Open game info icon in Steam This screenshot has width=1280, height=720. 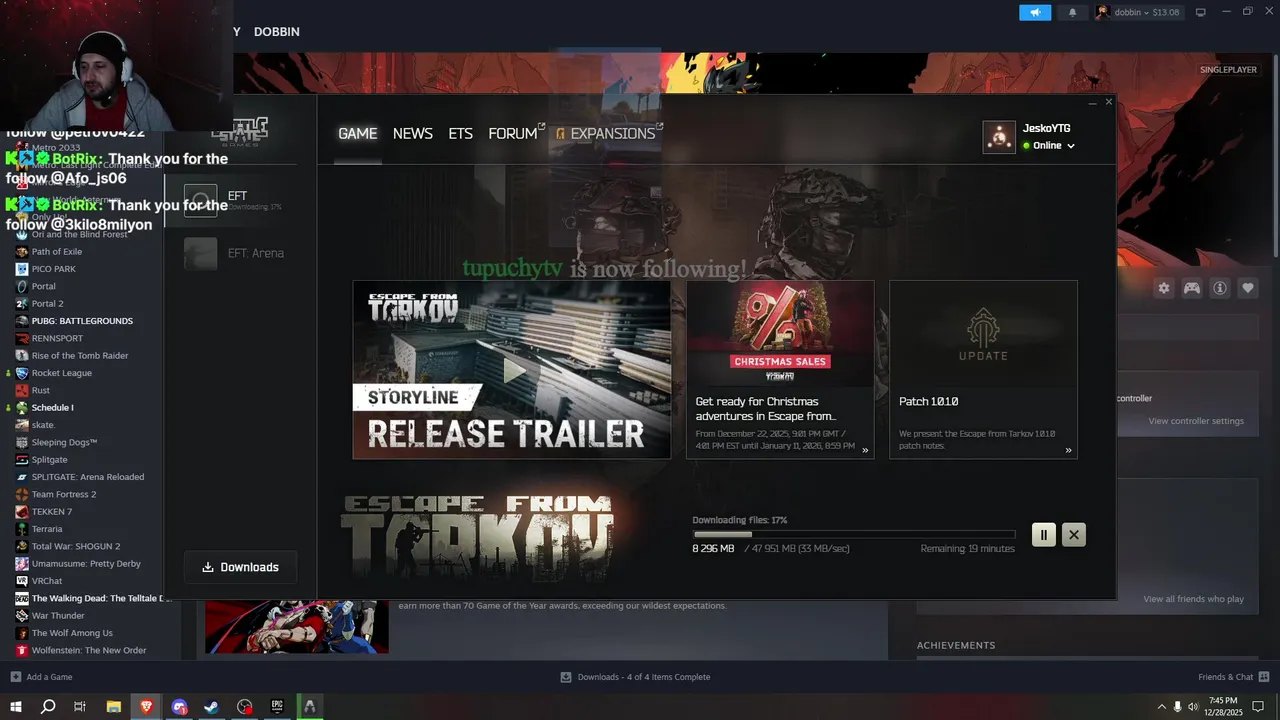1220,288
